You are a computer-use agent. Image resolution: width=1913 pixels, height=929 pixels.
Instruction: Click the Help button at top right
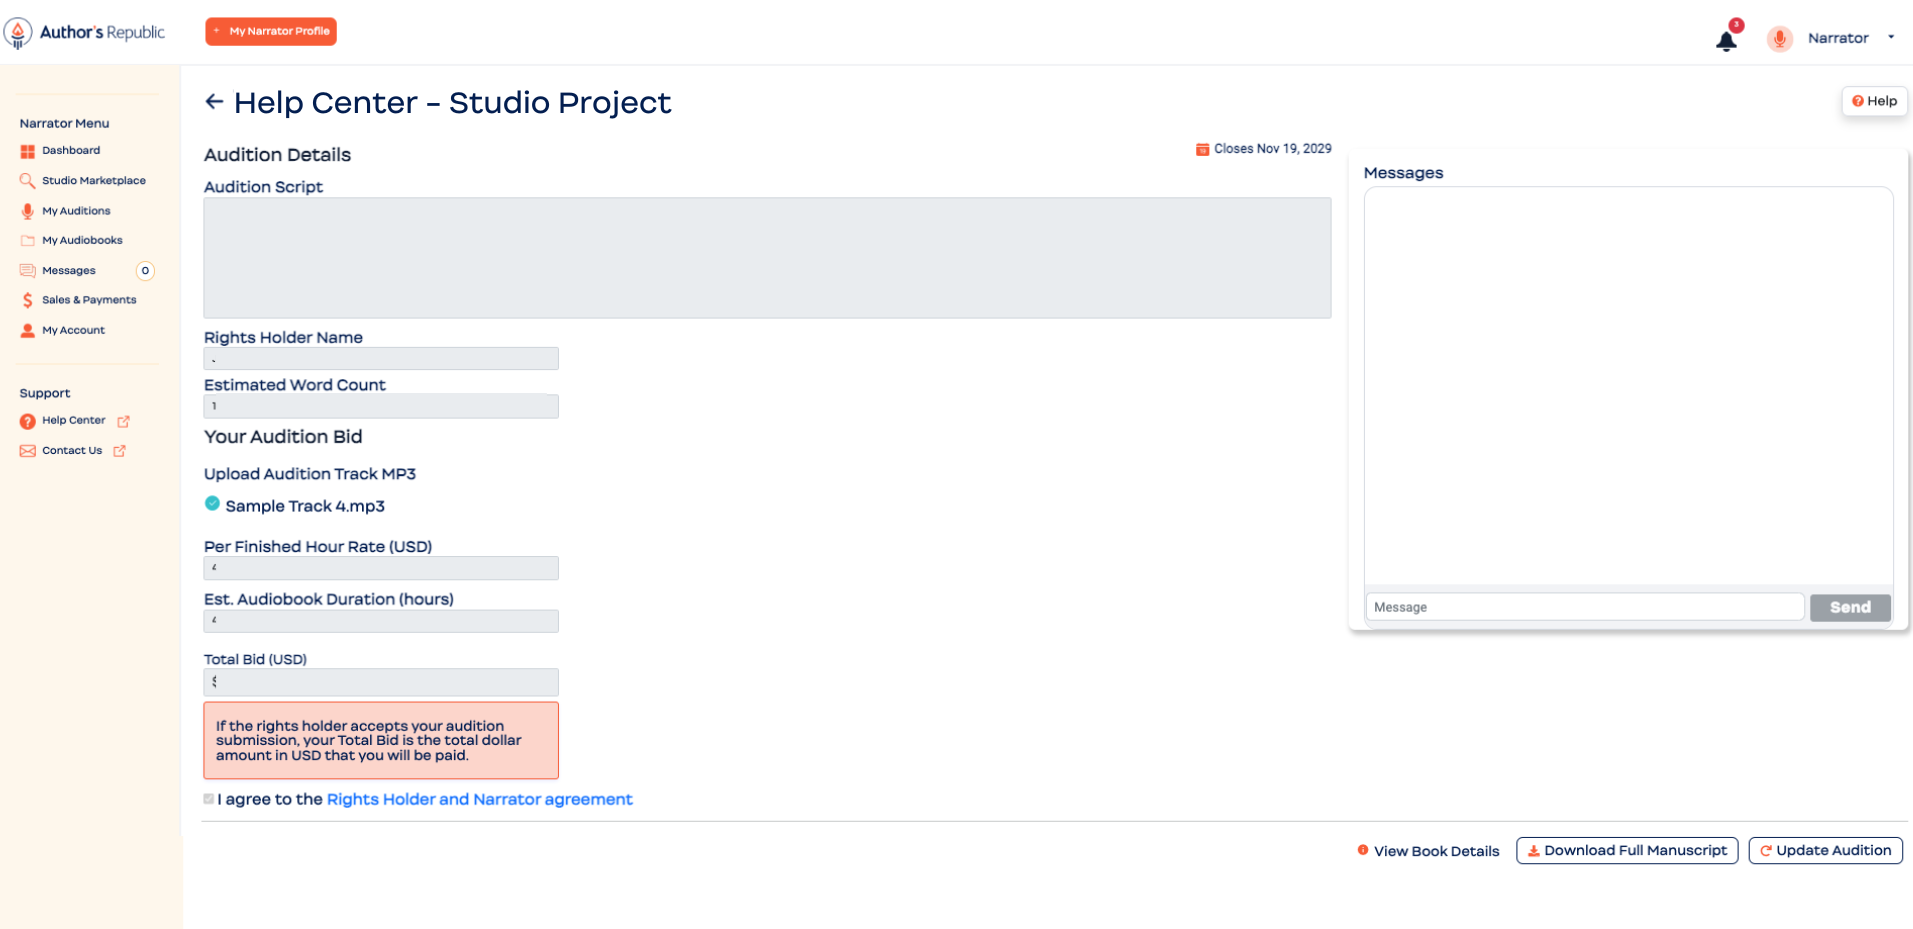point(1874,101)
